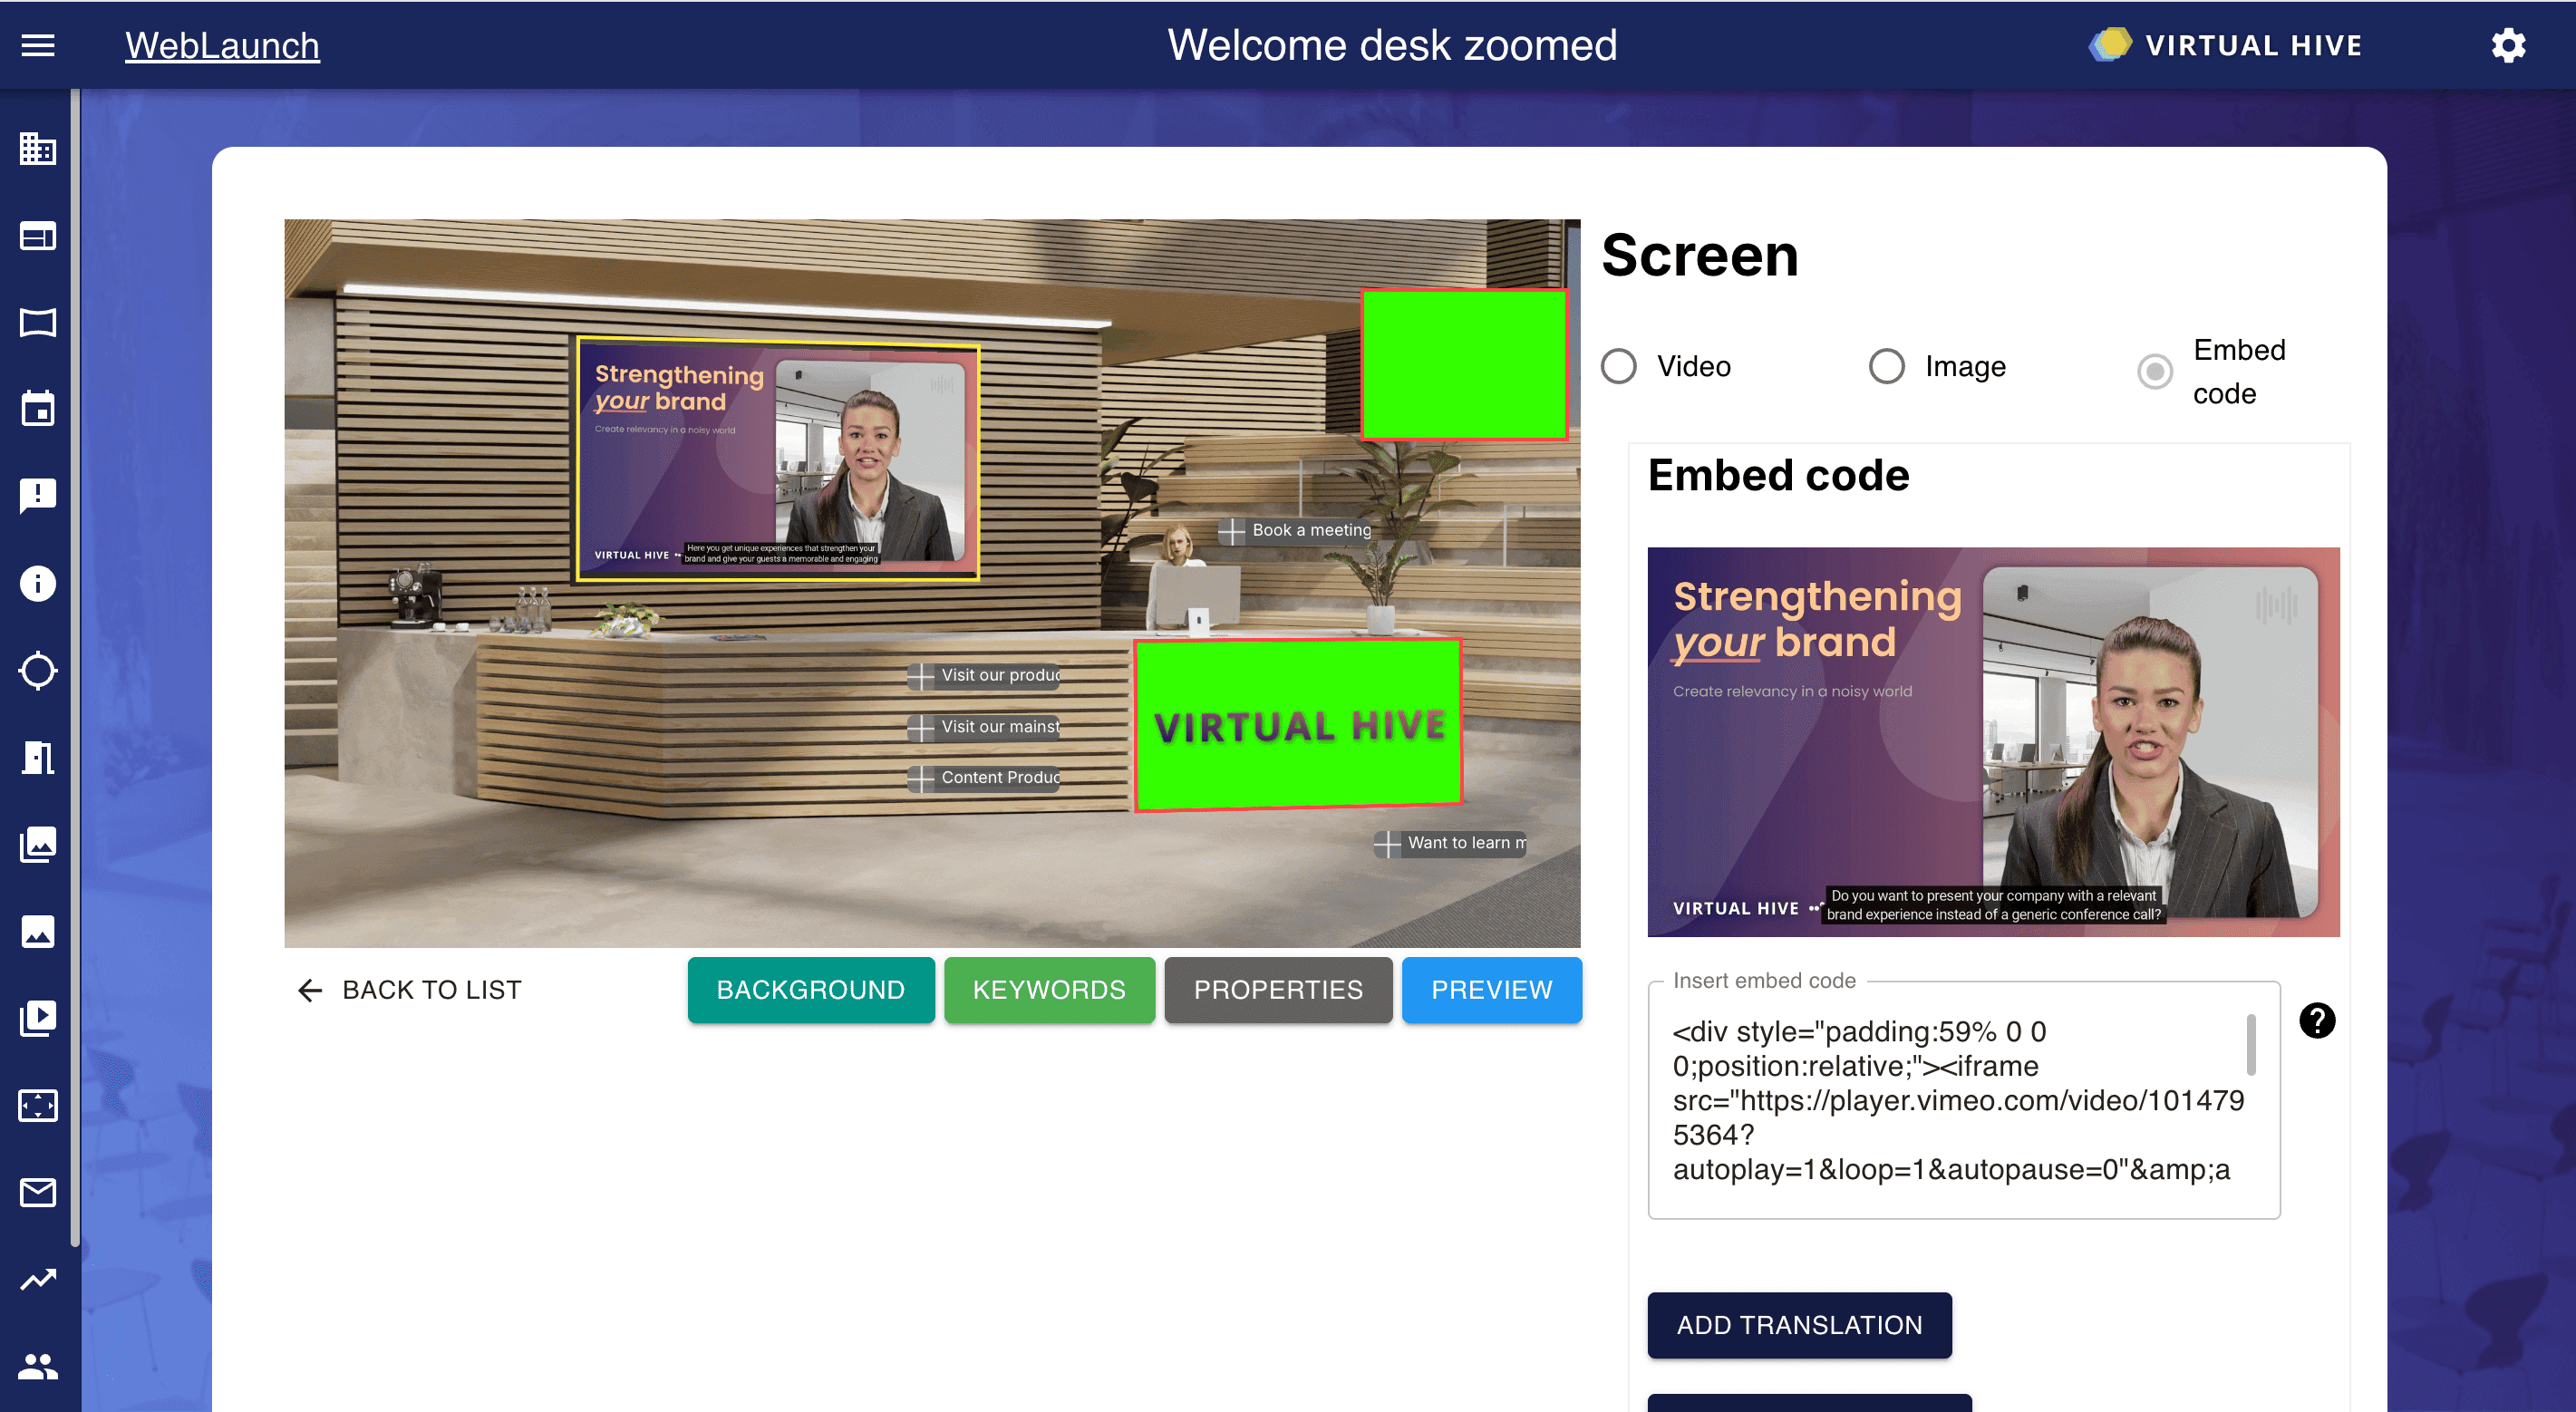Open the panorama scene sidebar icon

pyautogui.click(x=38, y=322)
